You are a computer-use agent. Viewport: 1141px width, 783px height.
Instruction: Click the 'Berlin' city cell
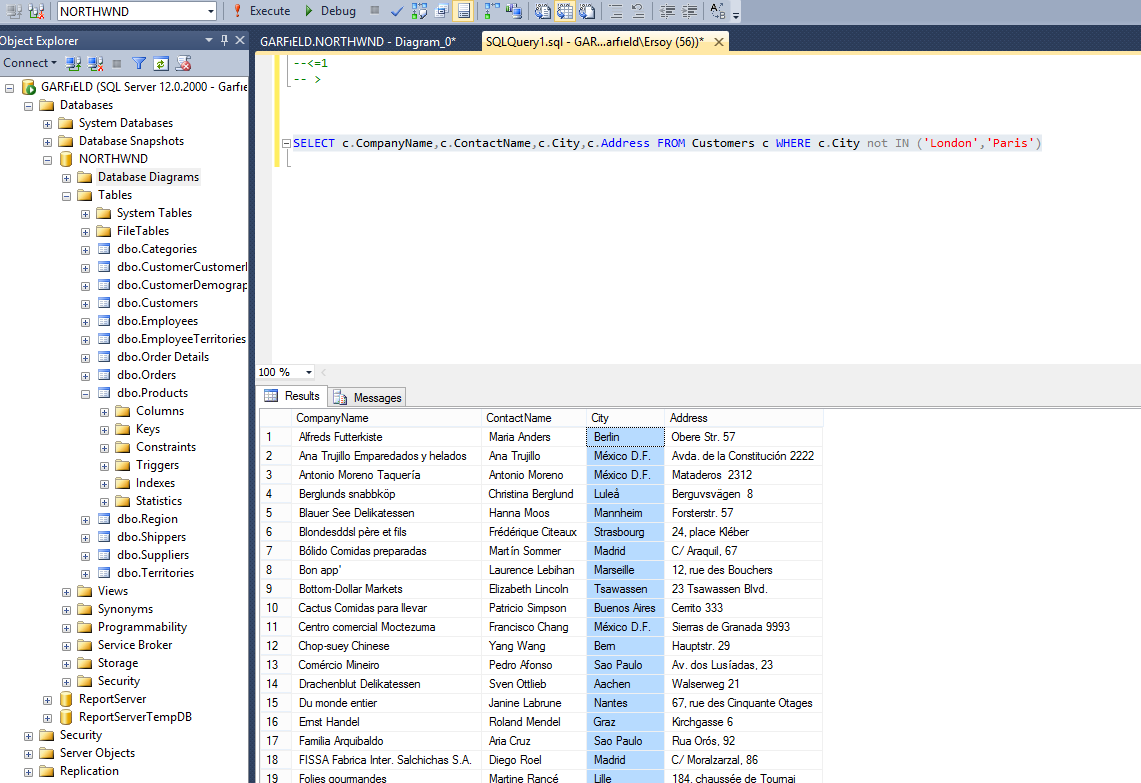click(x=625, y=437)
